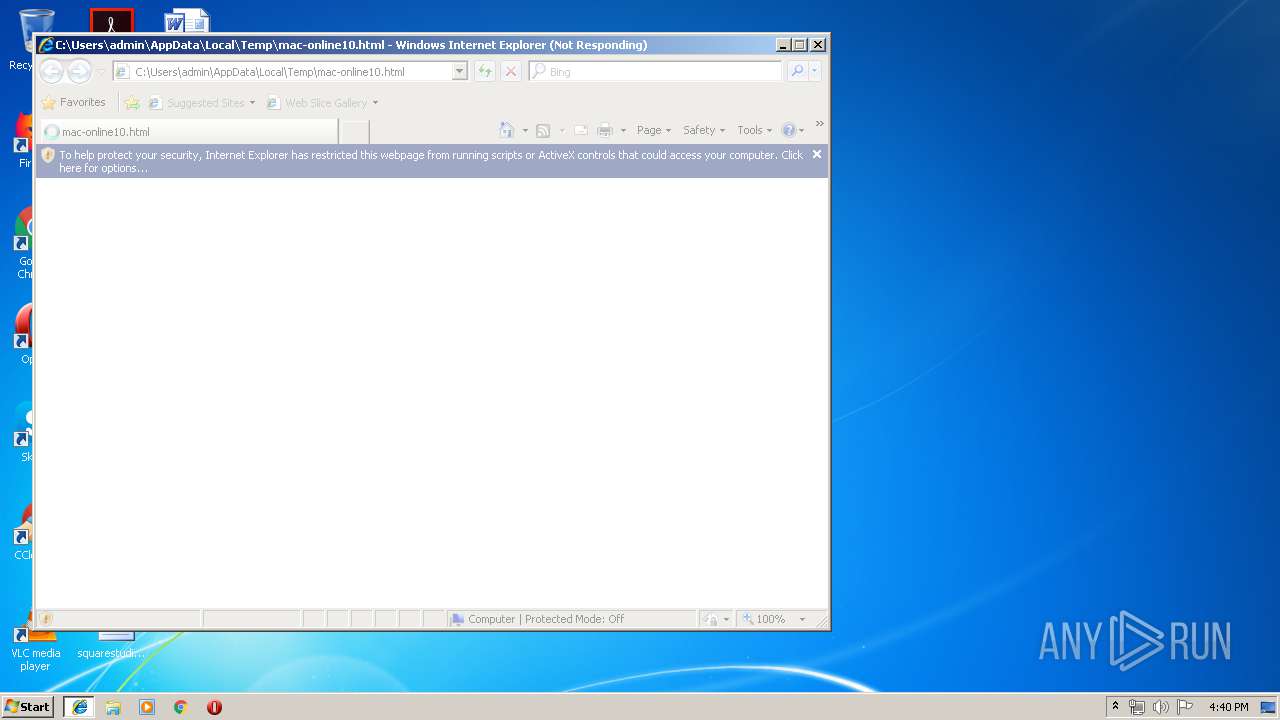The height and width of the screenshot is (720, 1280).
Task: Open the Safety menu
Action: pyautogui.click(x=704, y=130)
